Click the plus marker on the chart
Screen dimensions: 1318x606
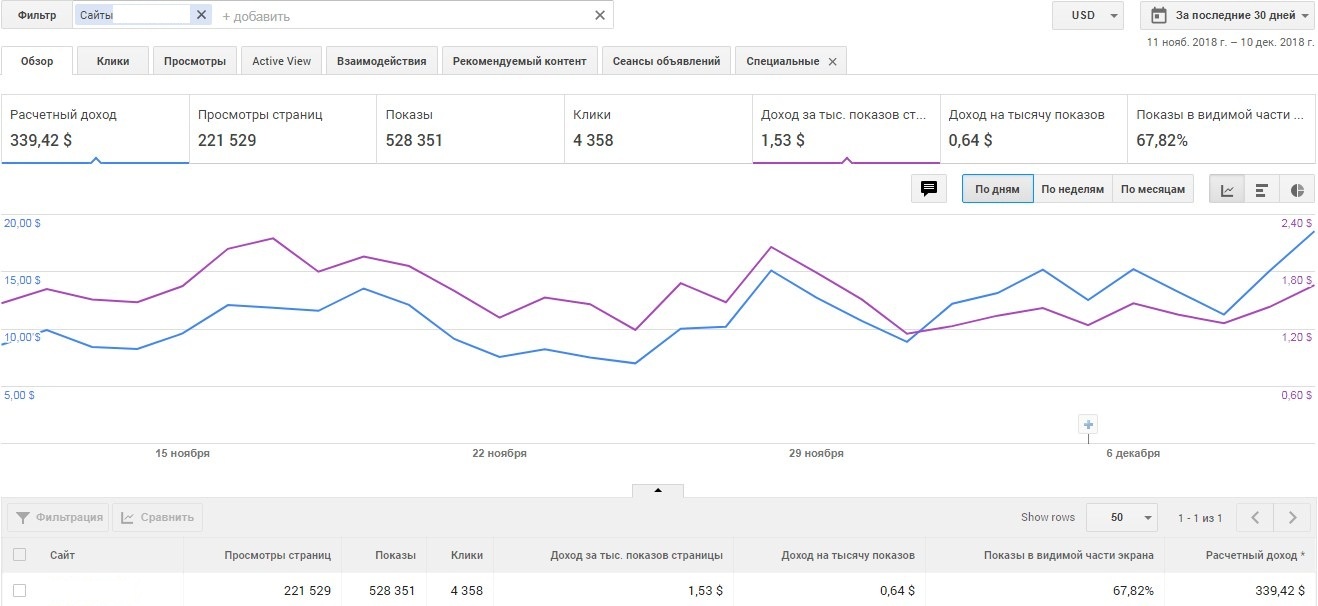click(1089, 424)
